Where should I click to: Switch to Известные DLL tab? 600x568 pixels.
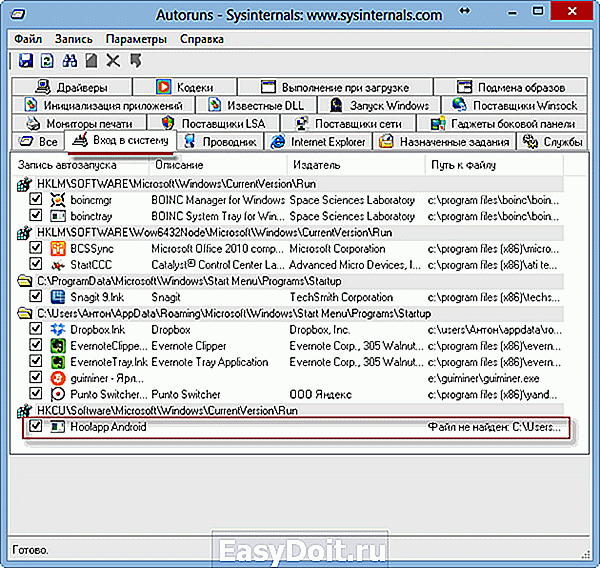click(x=256, y=105)
